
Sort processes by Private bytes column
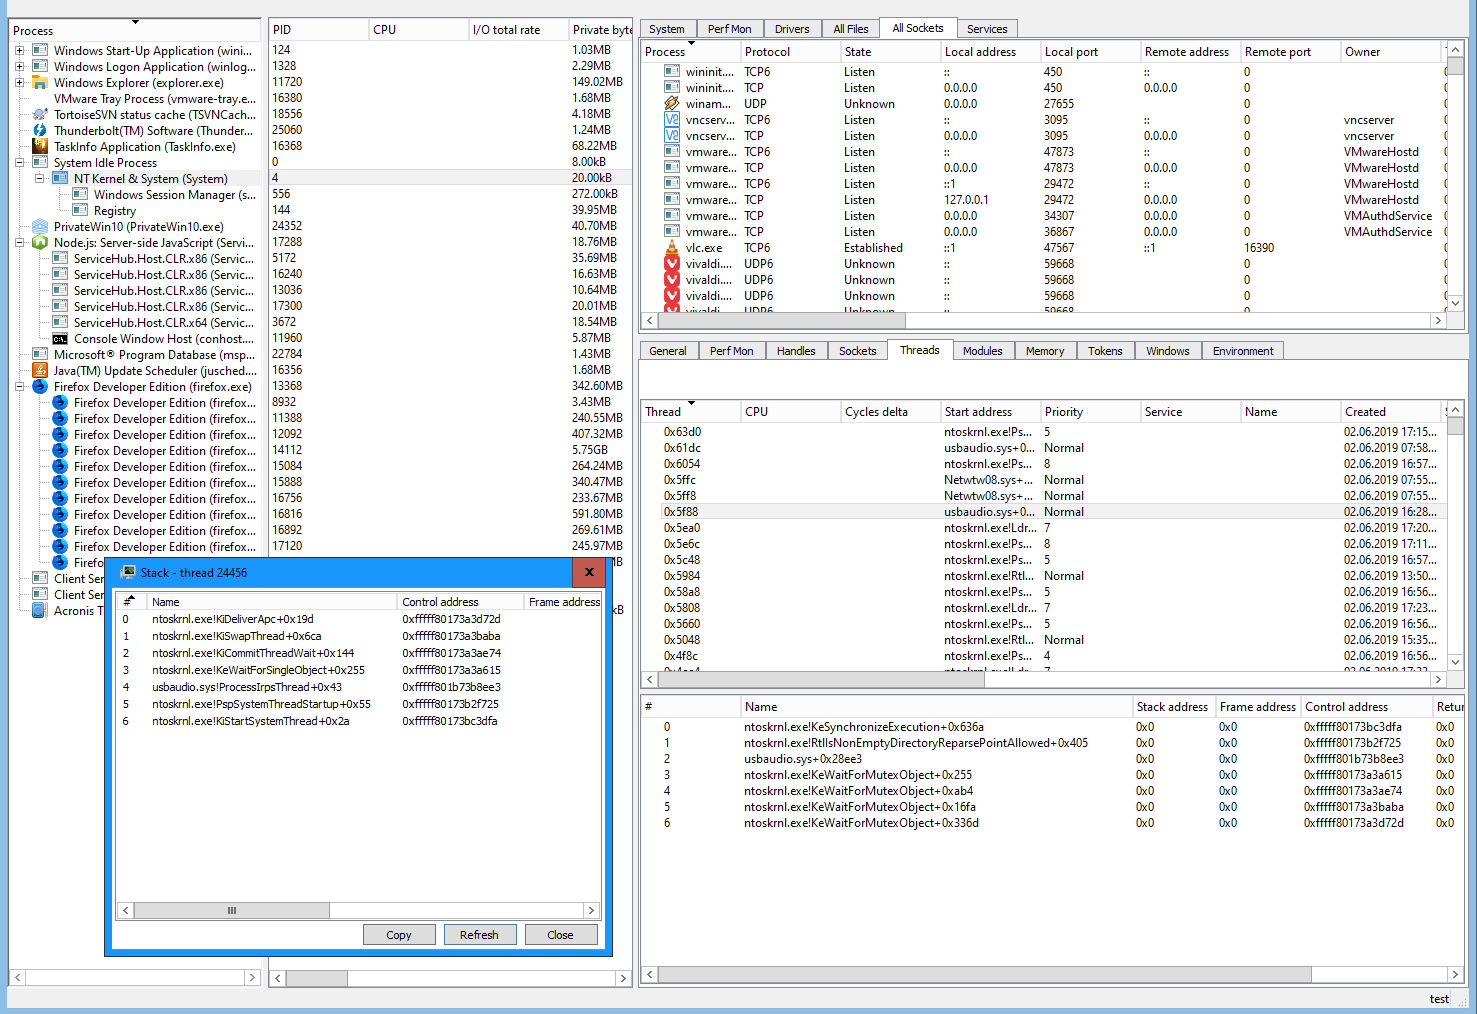click(601, 30)
